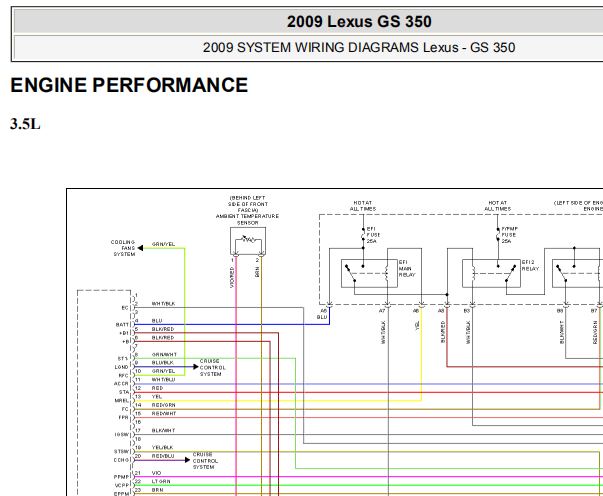Click the "(BEHIND LEFT SIDE OF FRONT FASCIA)" note
The height and width of the screenshot is (496, 603).
248,204
